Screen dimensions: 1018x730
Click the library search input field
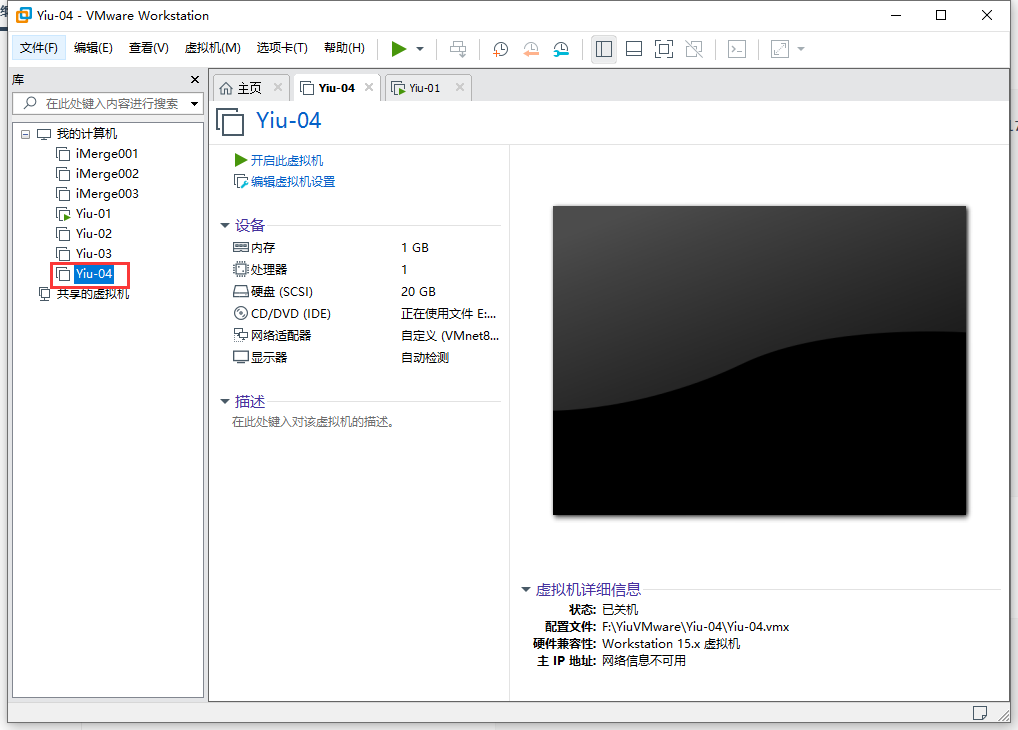(x=107, y=103)
